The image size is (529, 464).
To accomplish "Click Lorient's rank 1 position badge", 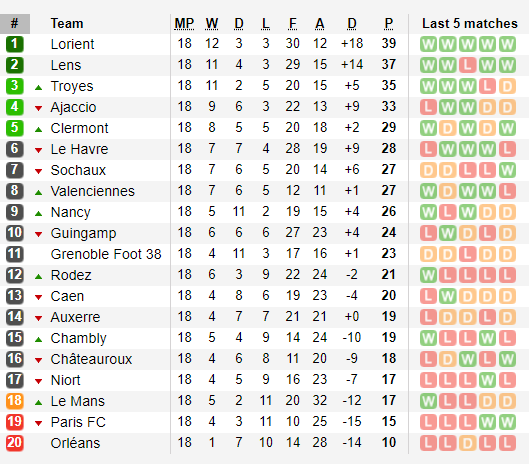I will pos(15,44).
